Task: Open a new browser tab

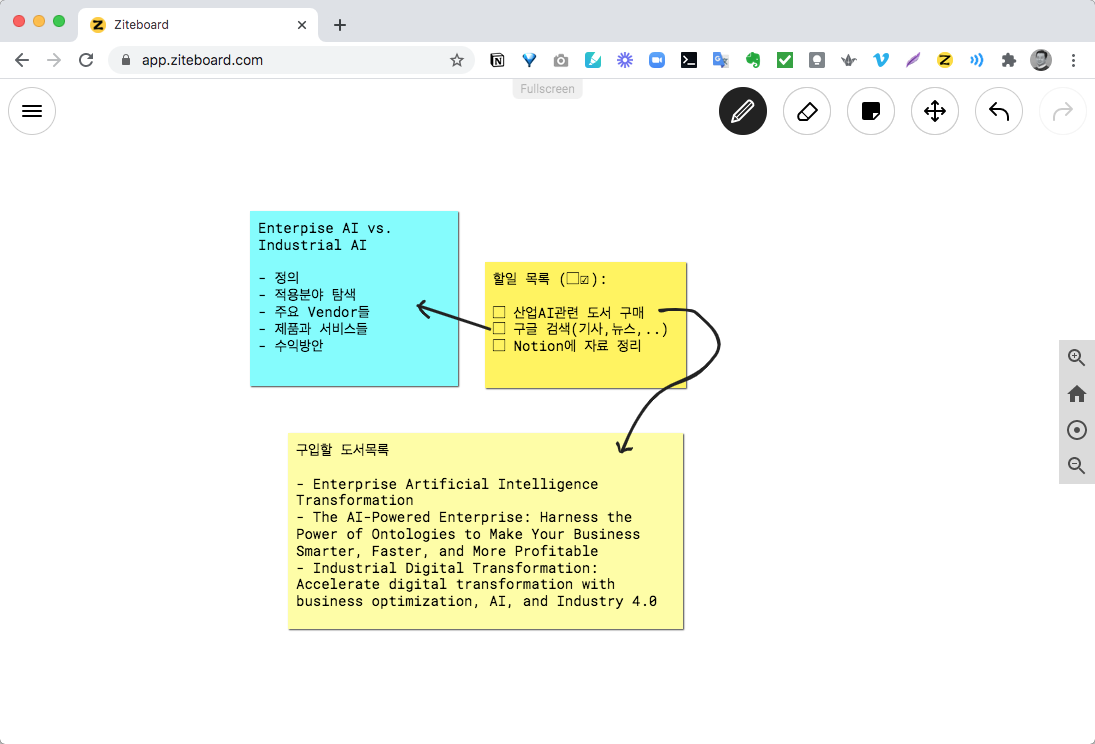Action: coord(340,25)
